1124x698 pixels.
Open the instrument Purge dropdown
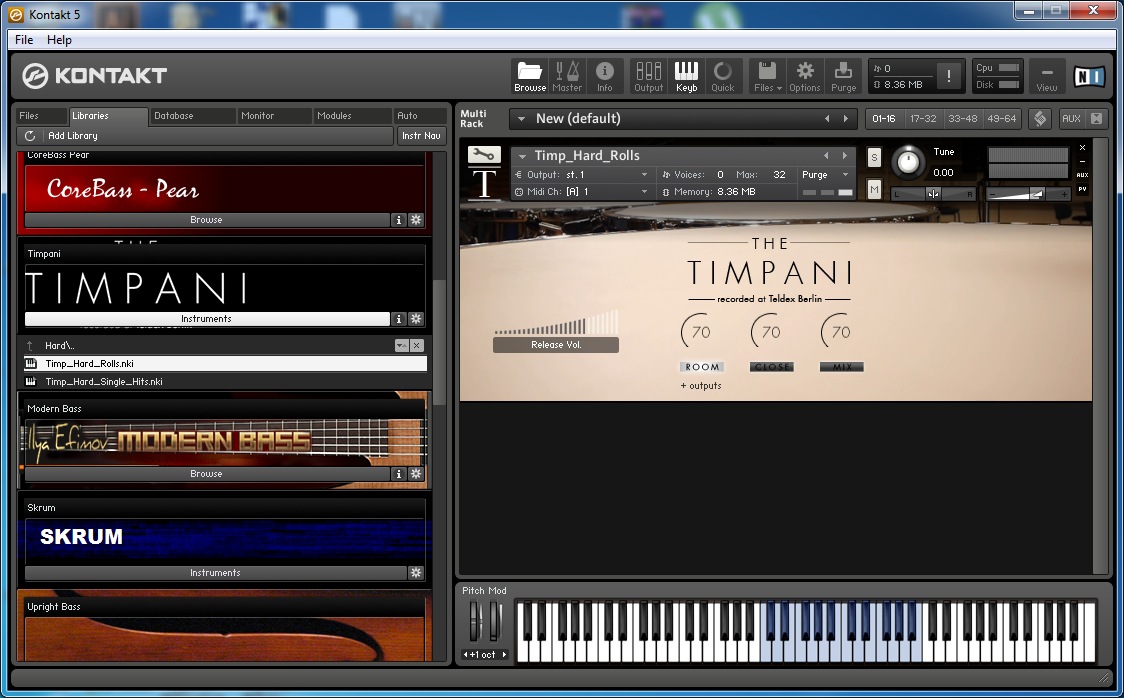(825, 175)
